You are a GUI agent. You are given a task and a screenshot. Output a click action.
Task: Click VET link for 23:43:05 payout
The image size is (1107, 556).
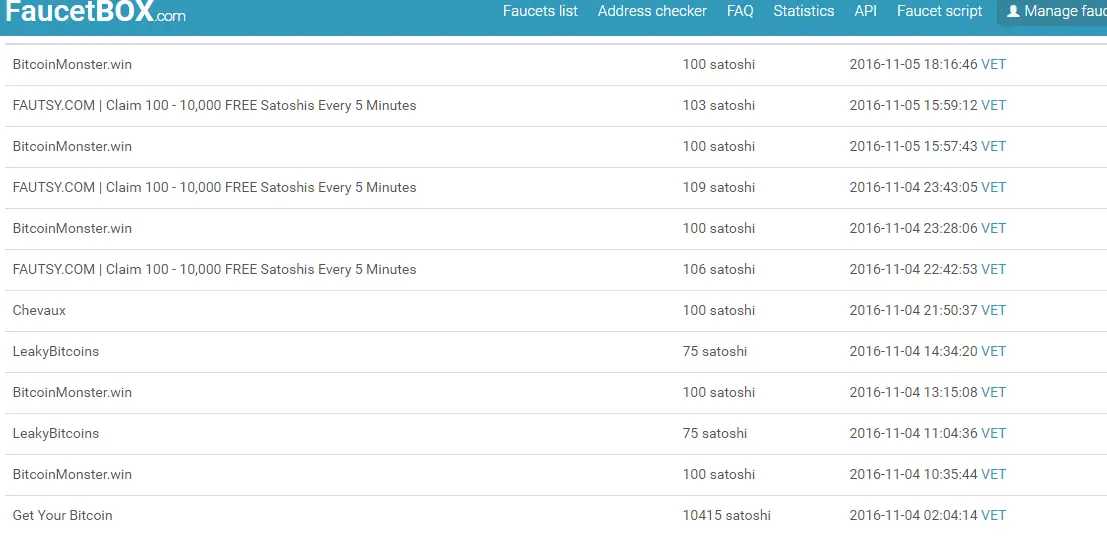click(993, 187)
